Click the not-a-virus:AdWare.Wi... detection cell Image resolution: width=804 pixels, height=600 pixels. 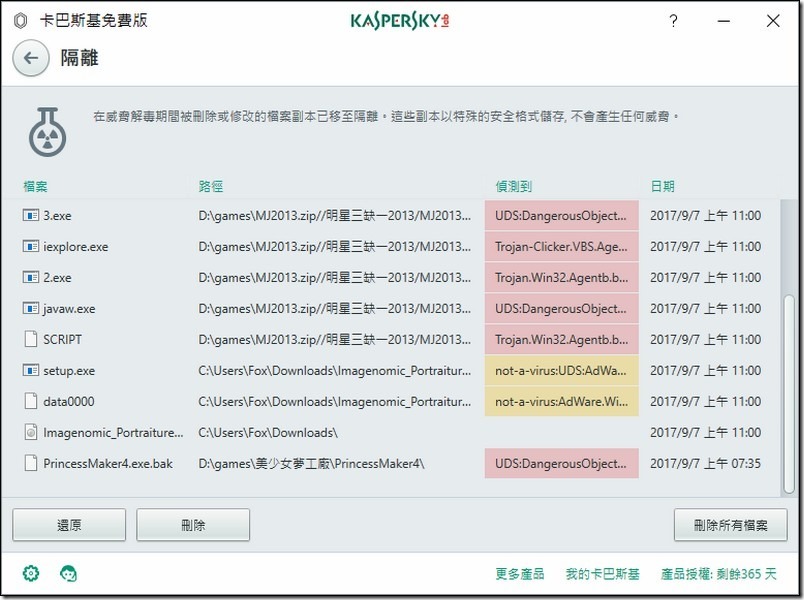[561, 402]
